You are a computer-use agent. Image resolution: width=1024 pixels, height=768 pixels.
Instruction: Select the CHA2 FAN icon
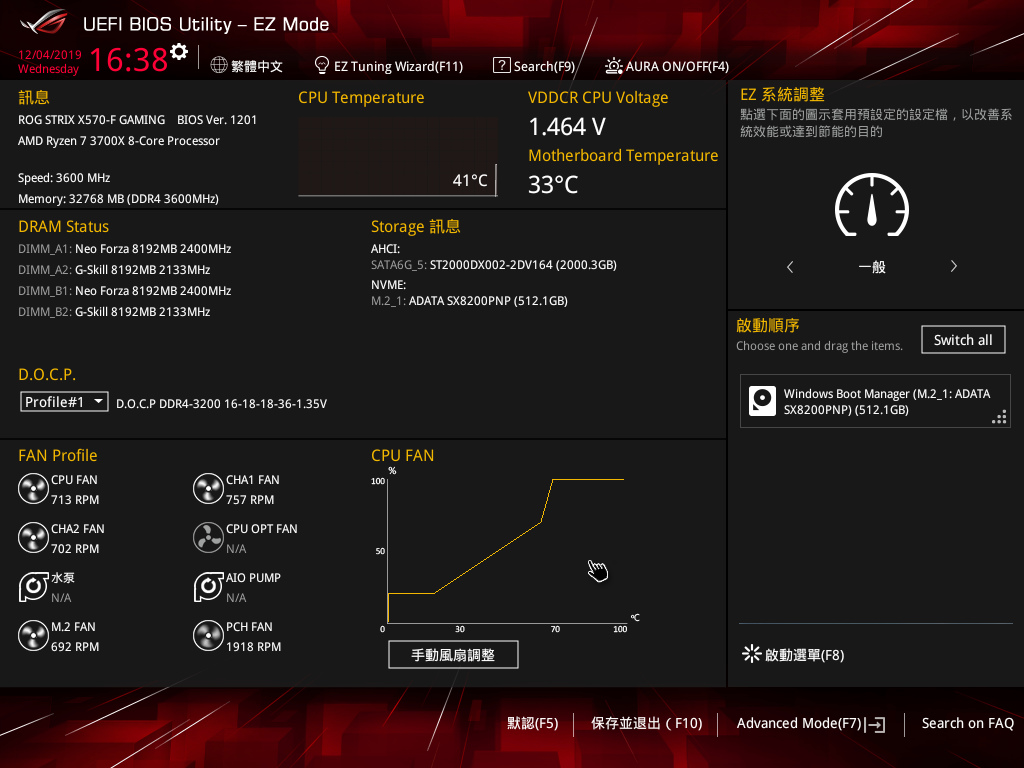tap(33, 538)
